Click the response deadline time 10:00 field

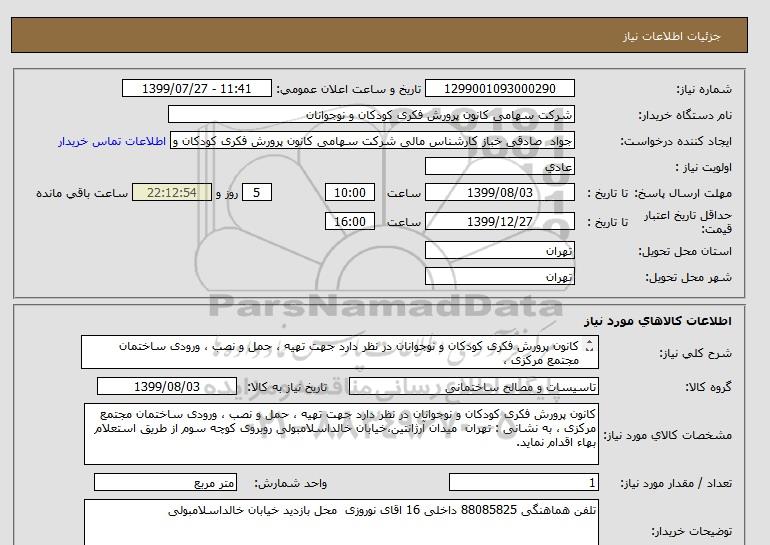350,192
